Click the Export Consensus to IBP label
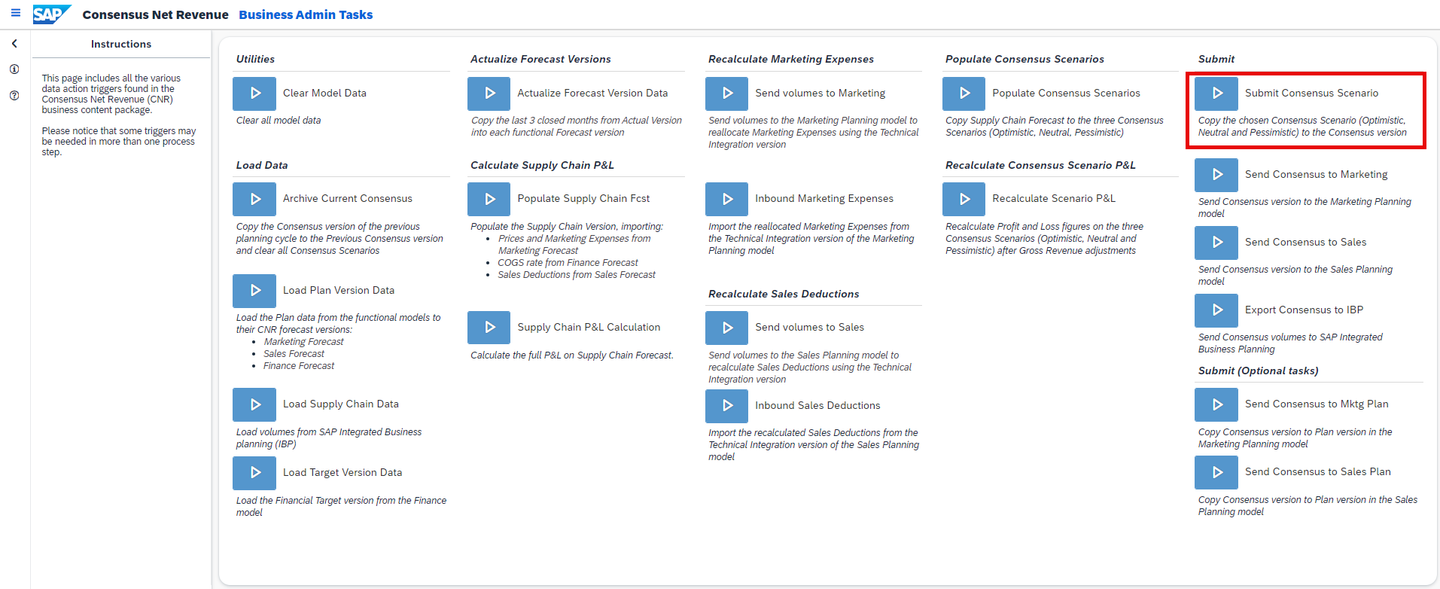Image resolution: width=1440 pixels, height=589 pixels. (1304, 310)
